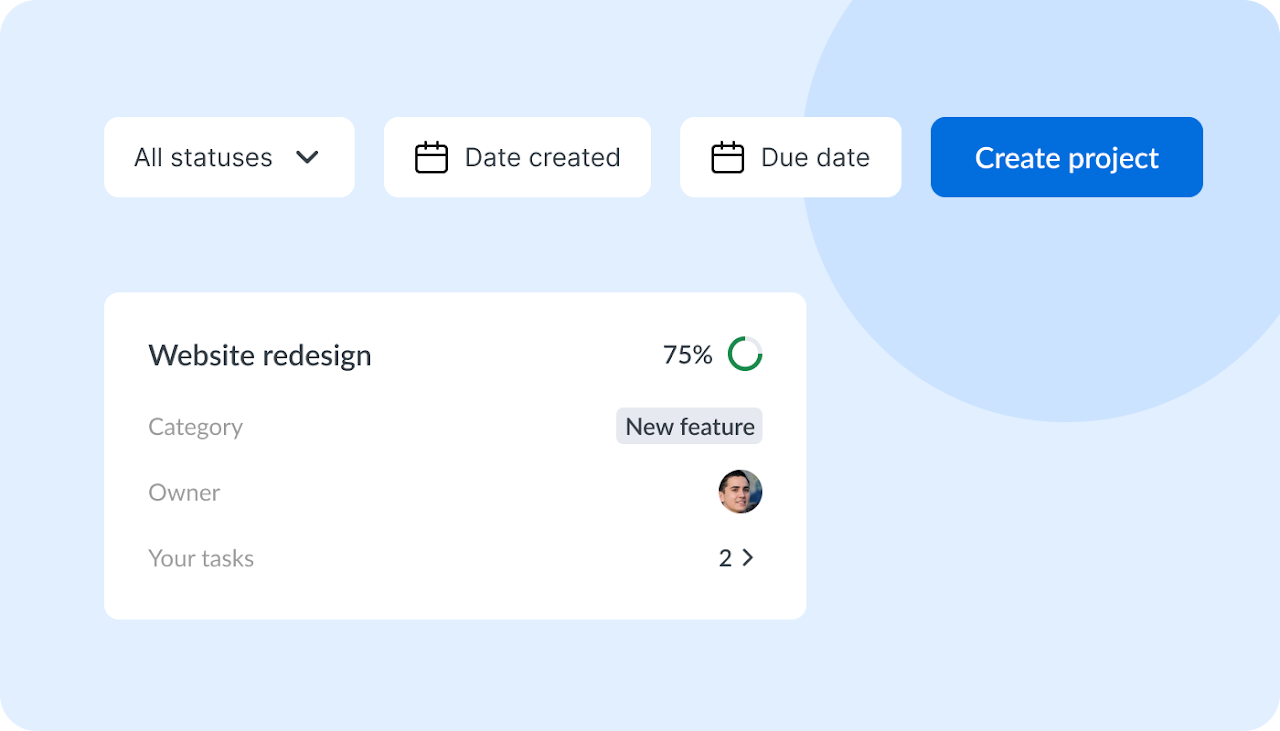The height and width of the screenshot is (731, 1280).
Task: Click the 75% progress value
Action: coord(688,355)
